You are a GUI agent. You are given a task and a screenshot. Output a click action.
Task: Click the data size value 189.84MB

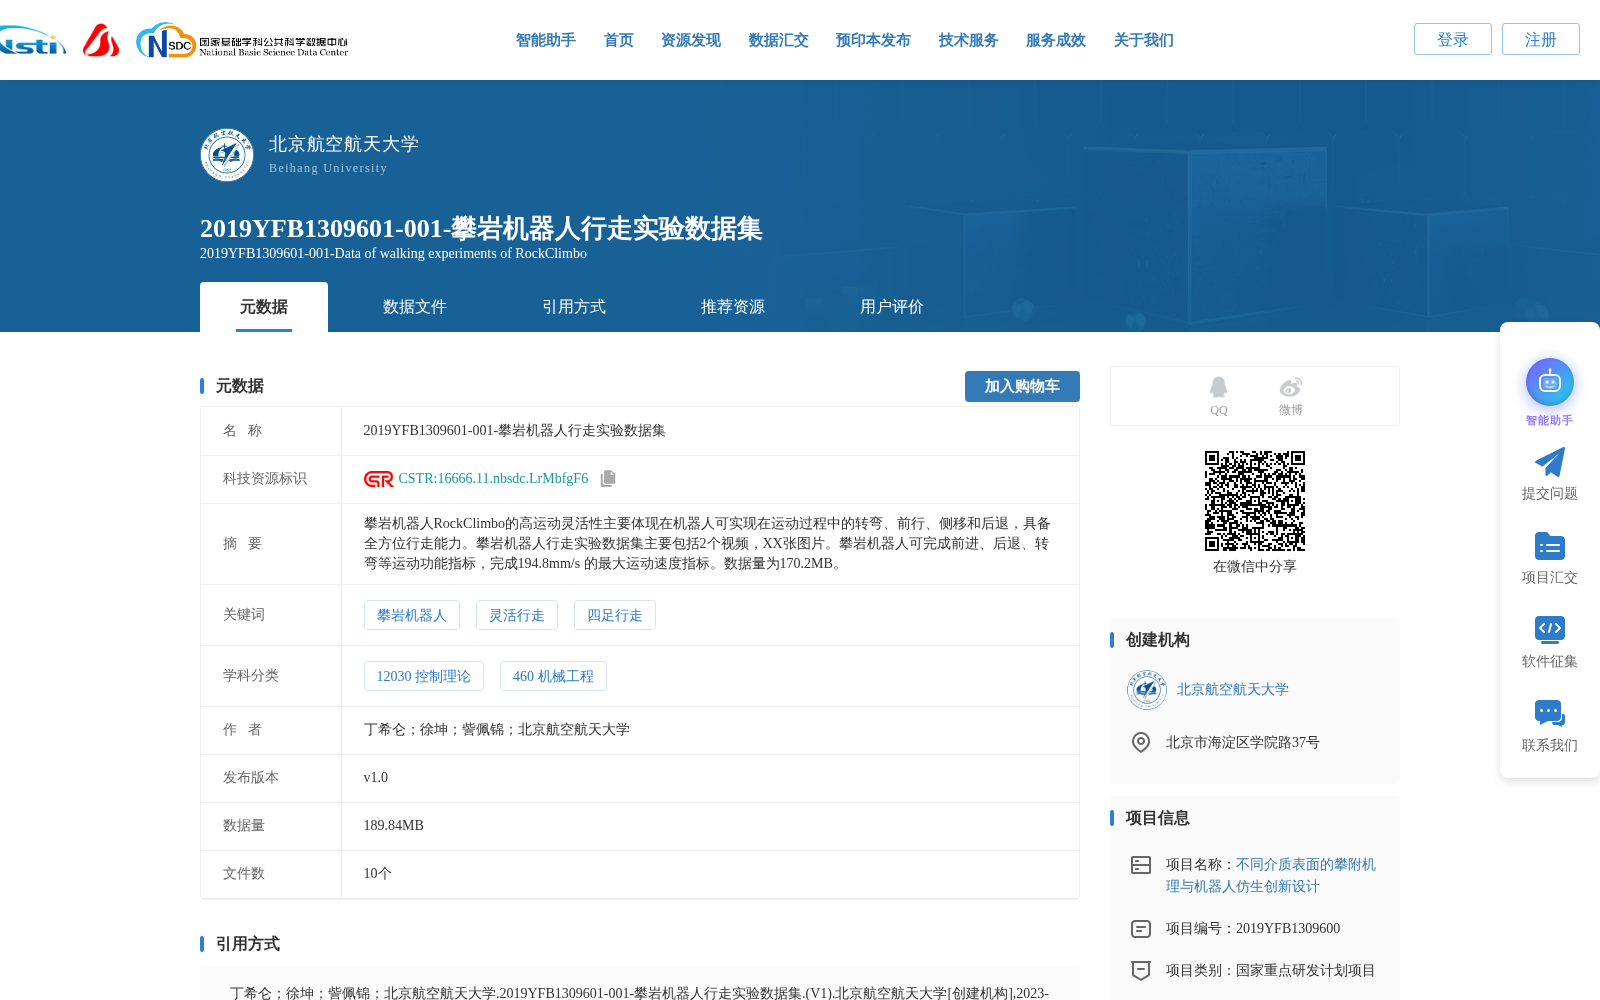pyautogui.click(x=394, y=826)
